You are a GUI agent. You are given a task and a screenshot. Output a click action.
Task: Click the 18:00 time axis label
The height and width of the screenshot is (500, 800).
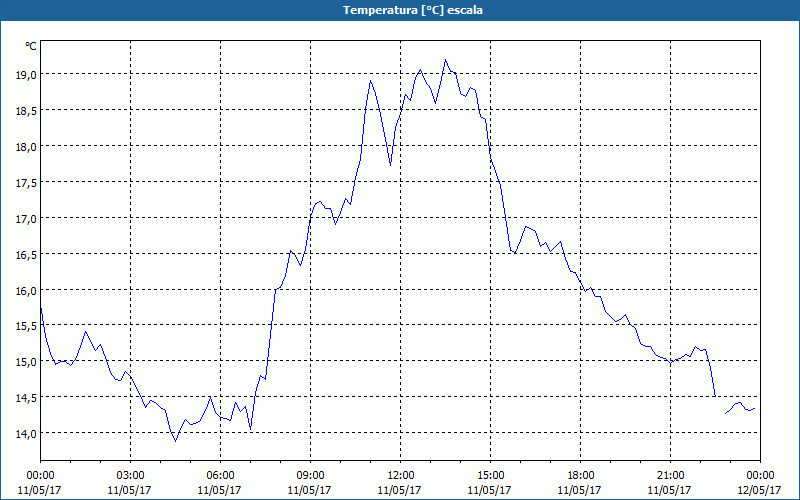coord(580,476)
